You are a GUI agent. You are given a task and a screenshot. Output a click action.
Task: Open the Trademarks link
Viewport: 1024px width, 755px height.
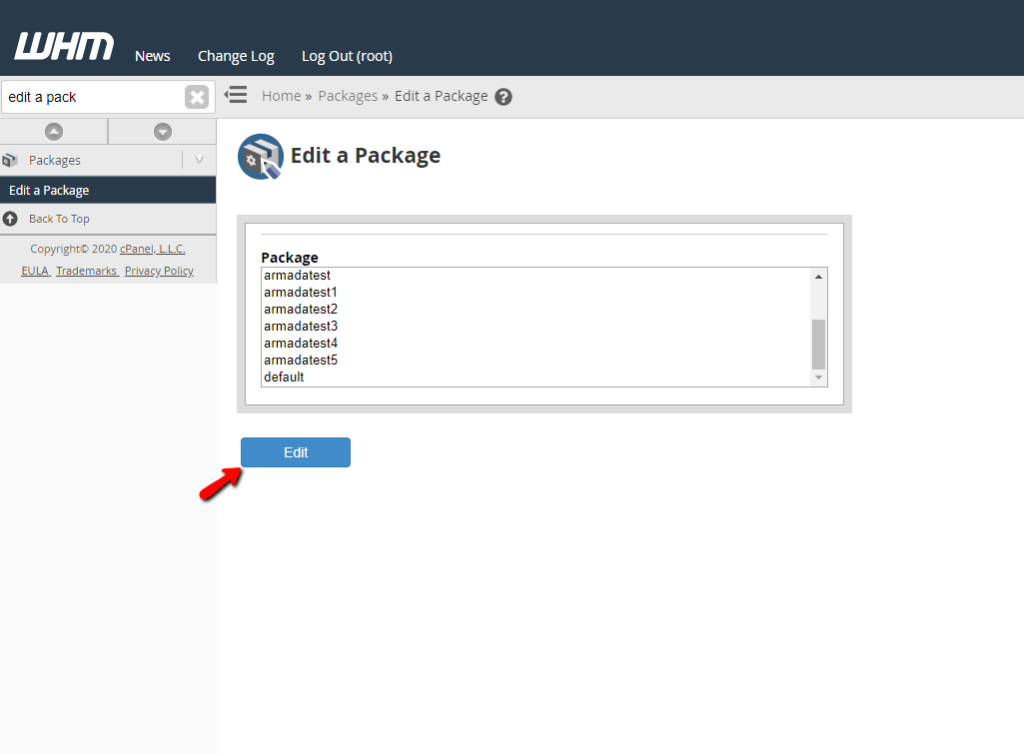pos(86,271)
